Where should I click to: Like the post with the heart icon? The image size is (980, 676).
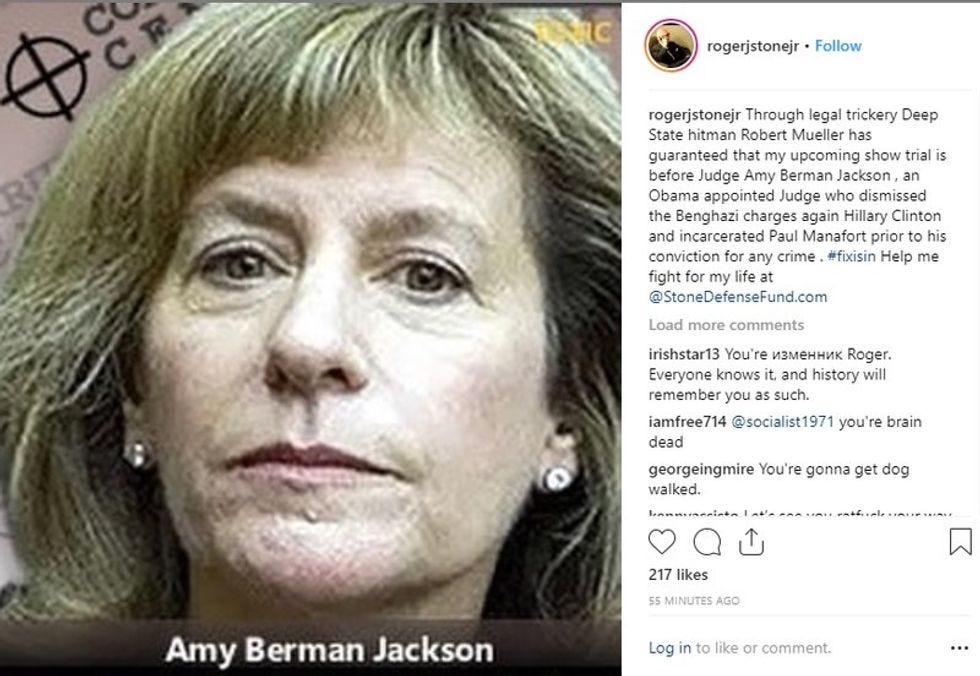(x=662, y=542)
